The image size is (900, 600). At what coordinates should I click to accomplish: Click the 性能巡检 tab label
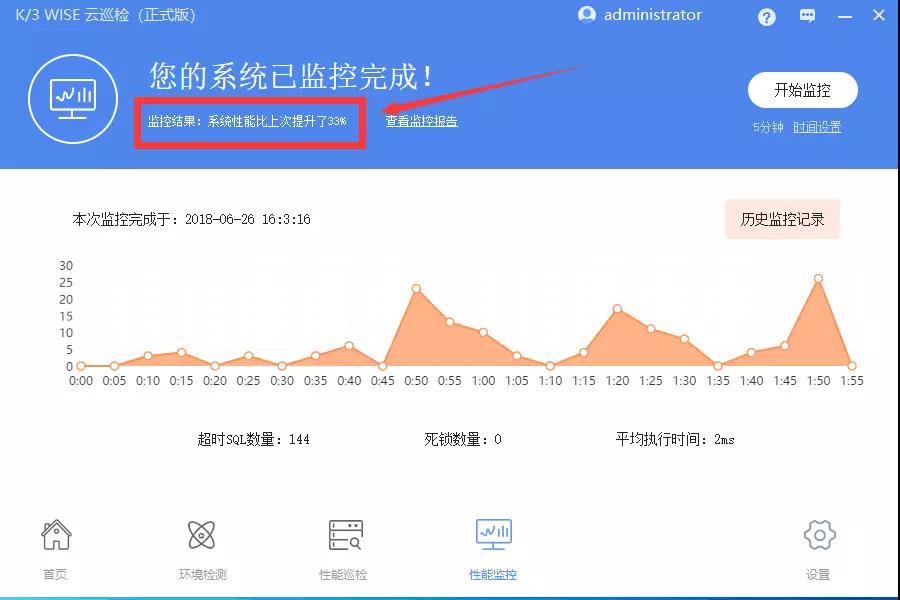tap(343, 574)
